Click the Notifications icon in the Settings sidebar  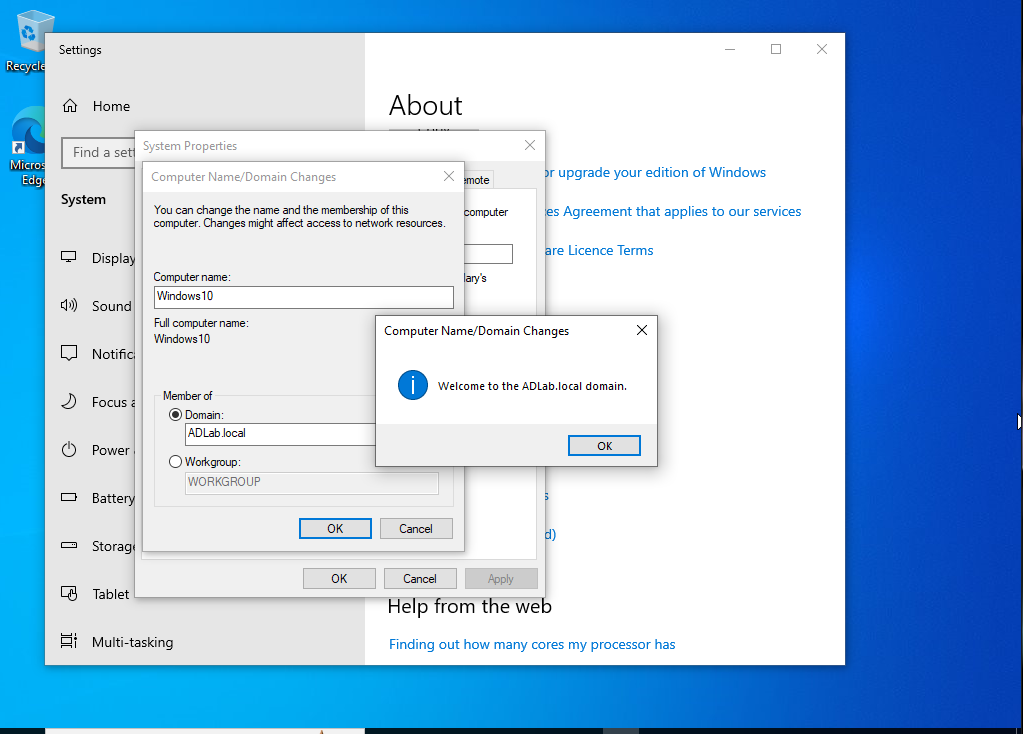coord(69,353)
